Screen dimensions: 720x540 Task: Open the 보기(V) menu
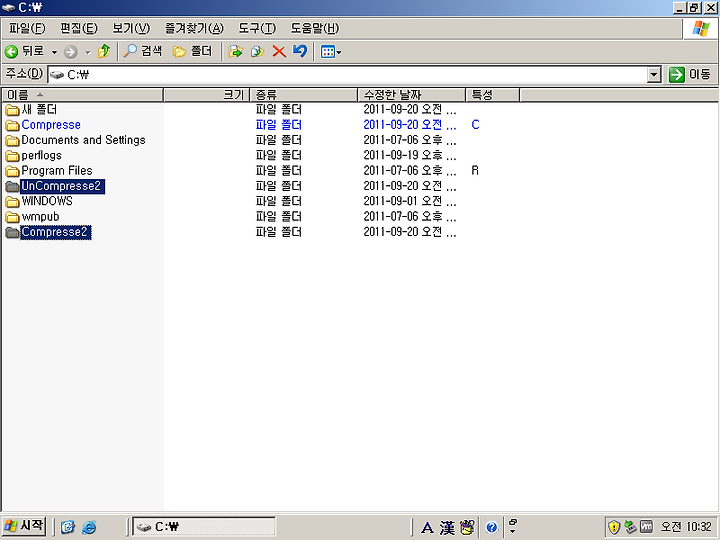point(131,28)
